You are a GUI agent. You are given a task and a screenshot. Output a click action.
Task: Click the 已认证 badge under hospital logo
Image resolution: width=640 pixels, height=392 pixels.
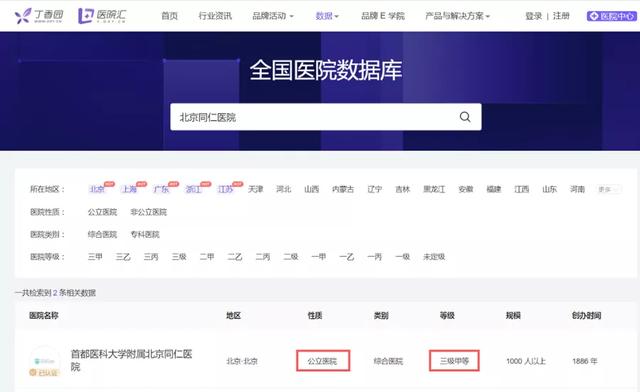pos(44,372)
